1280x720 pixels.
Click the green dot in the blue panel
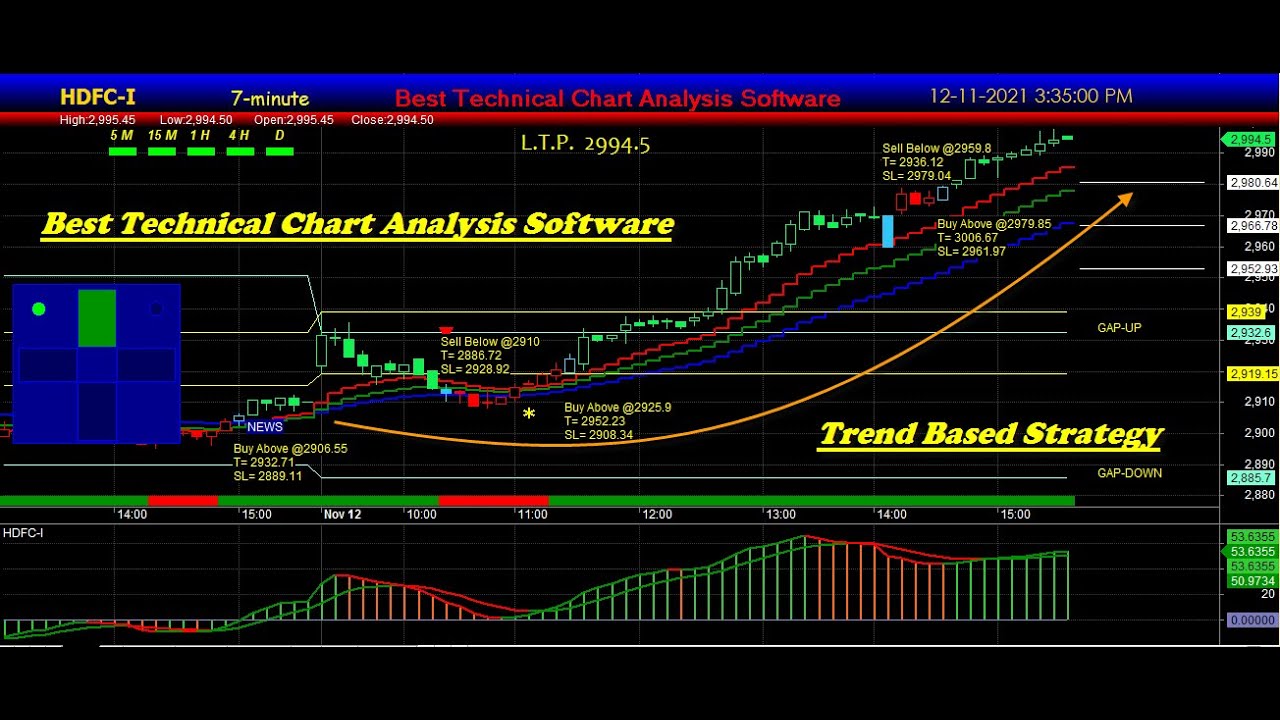[x=38, y=309]
